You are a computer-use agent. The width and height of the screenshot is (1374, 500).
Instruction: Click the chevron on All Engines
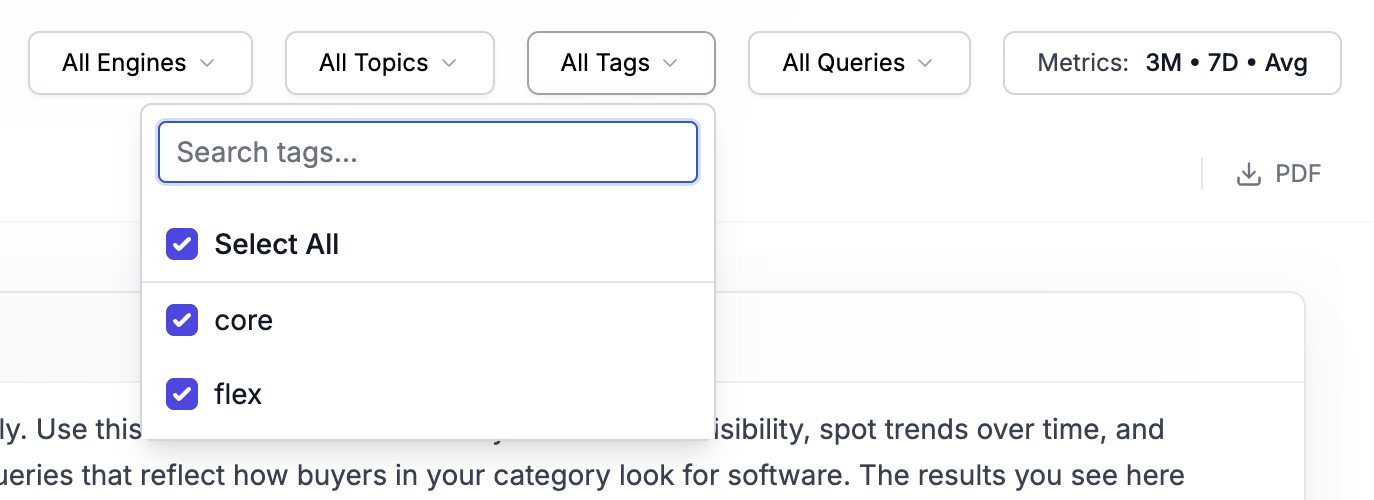tap(207, 63)
